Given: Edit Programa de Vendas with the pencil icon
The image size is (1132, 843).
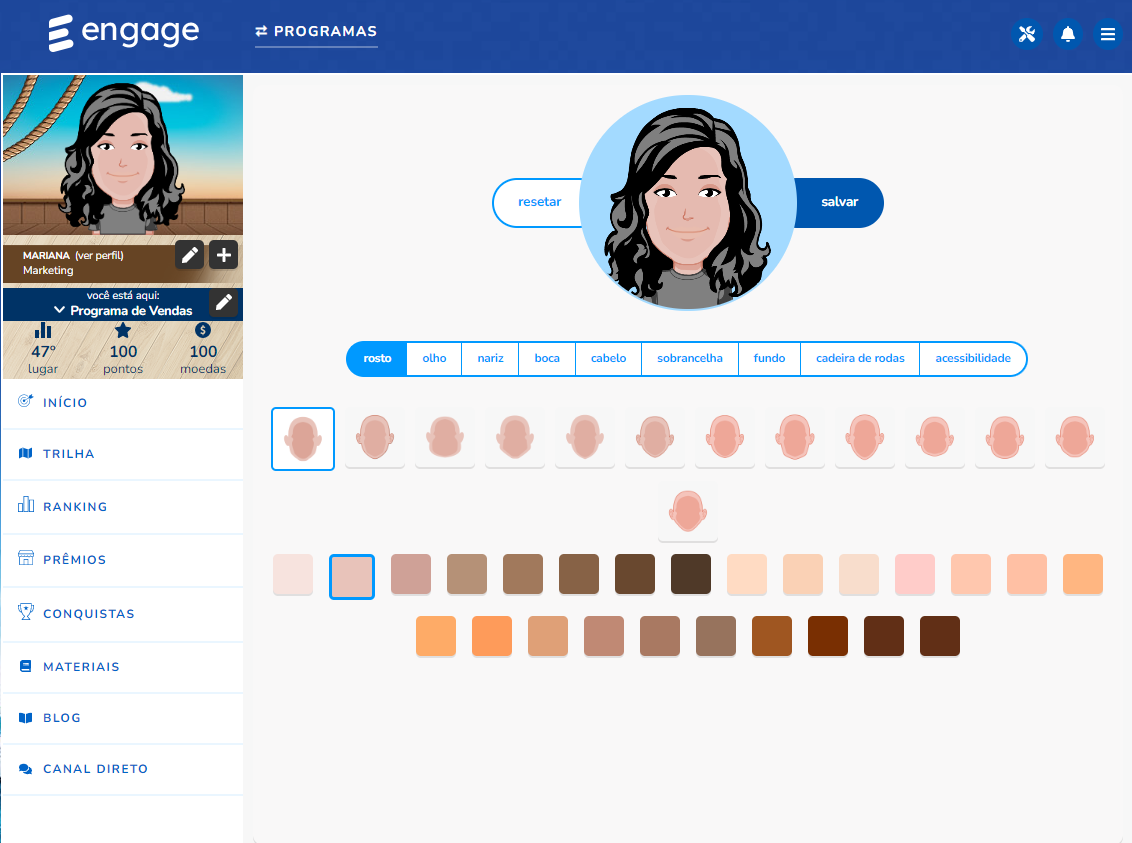Looking at the screenshot, I should (224, 303).
